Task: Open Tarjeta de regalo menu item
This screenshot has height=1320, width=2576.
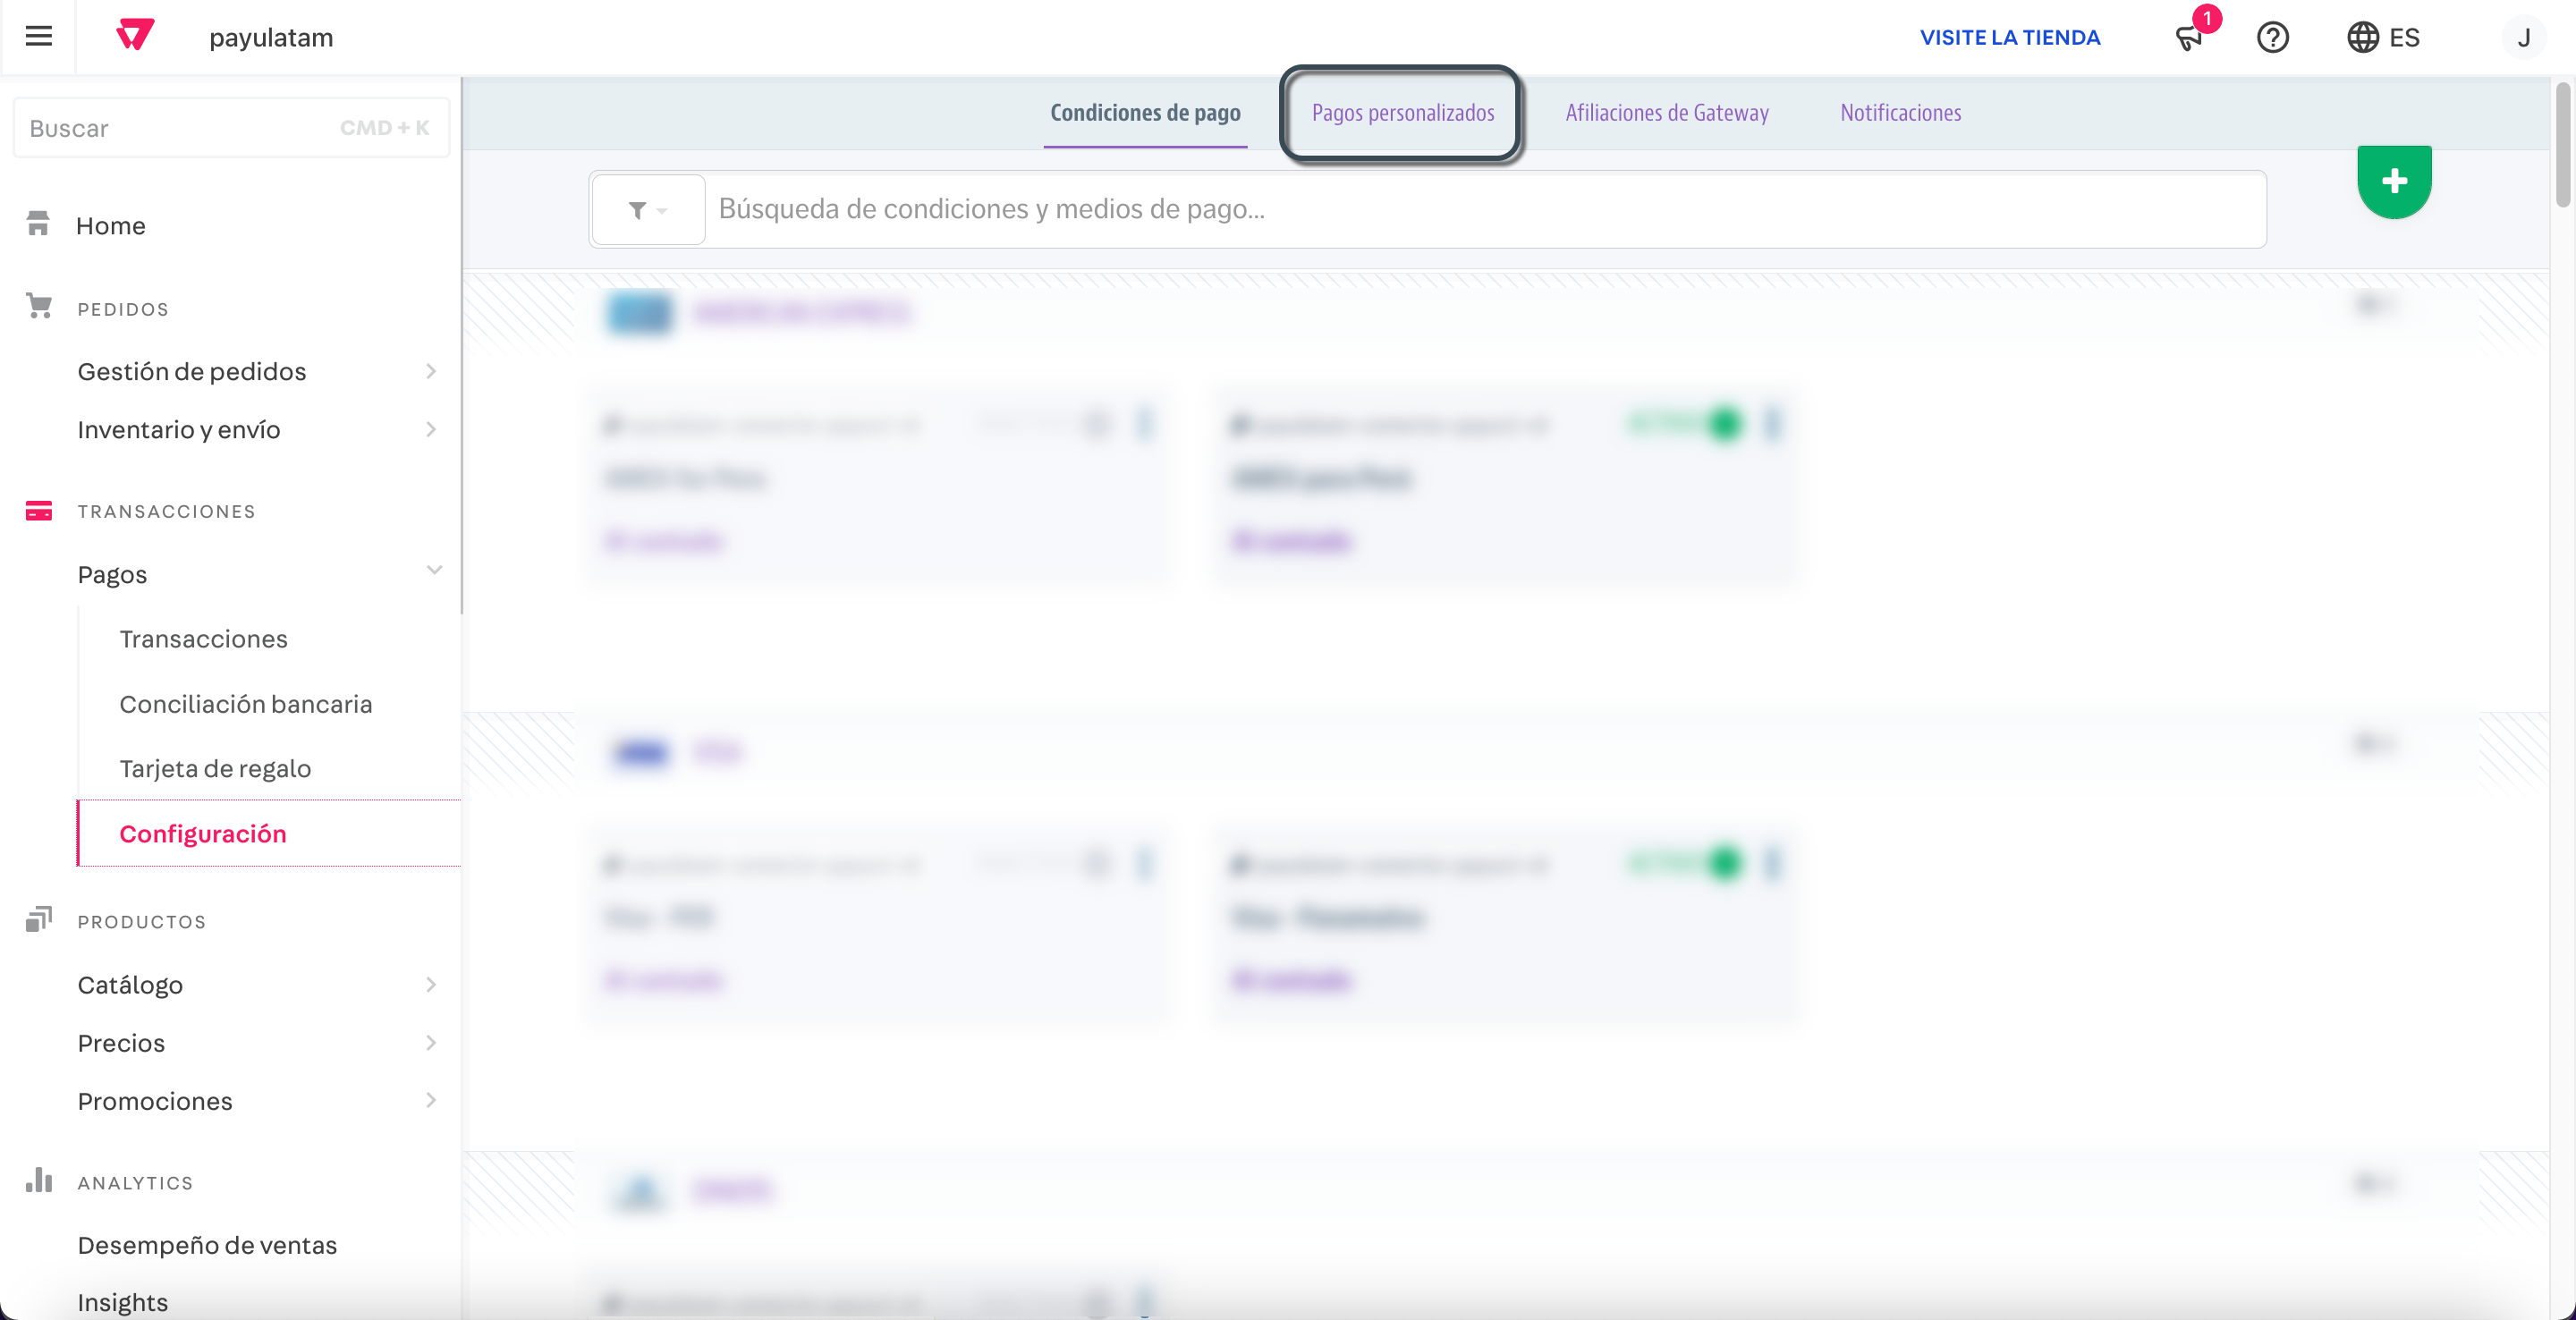Action: pyautogui.click(x=215, y=768)
